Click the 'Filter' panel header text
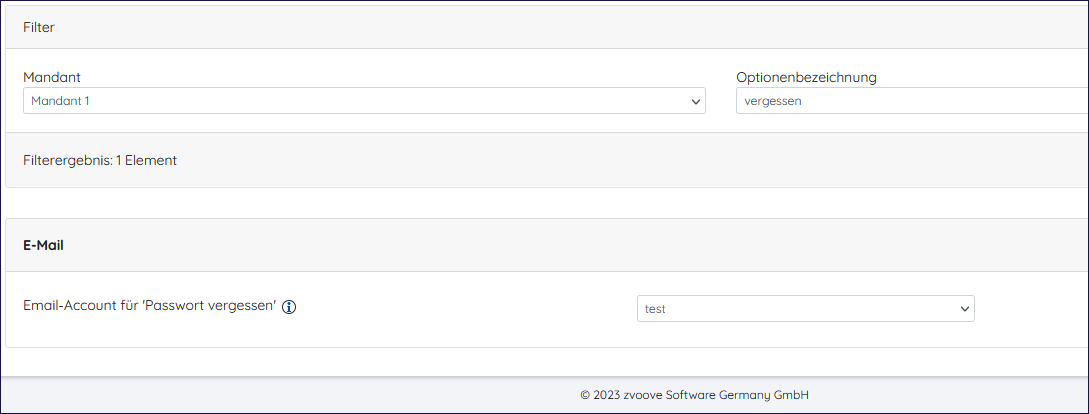This screenshot has width=1089, height=414. [x=39, y=28]
